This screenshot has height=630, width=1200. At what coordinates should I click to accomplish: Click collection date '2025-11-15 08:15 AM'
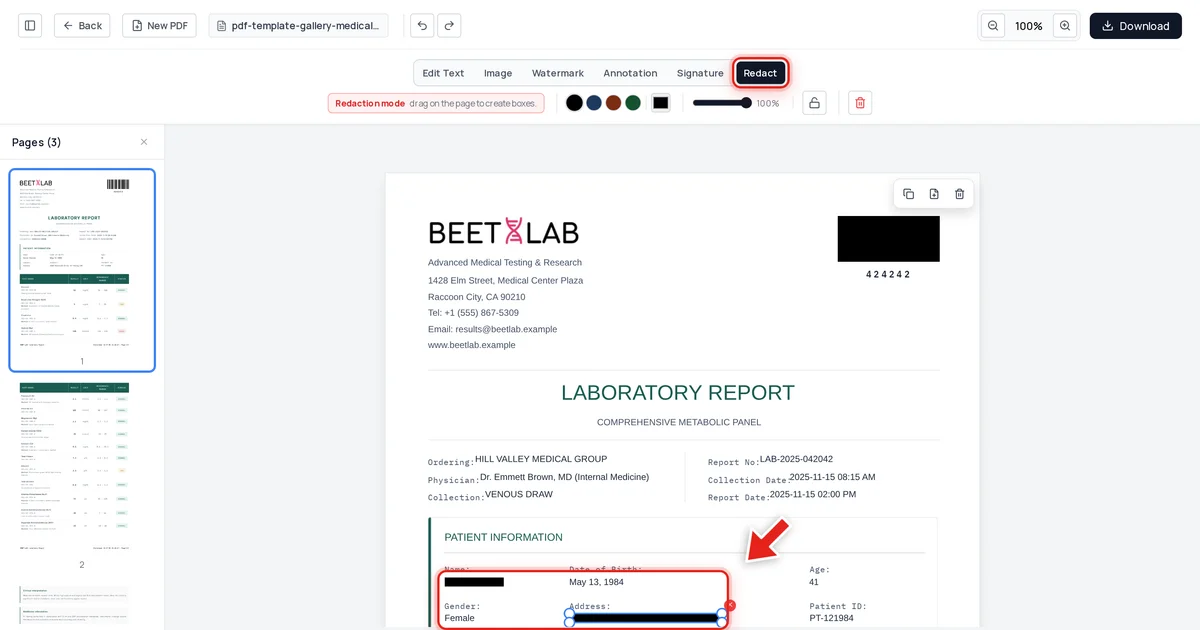pyautogui.click(x=832, y=477)
